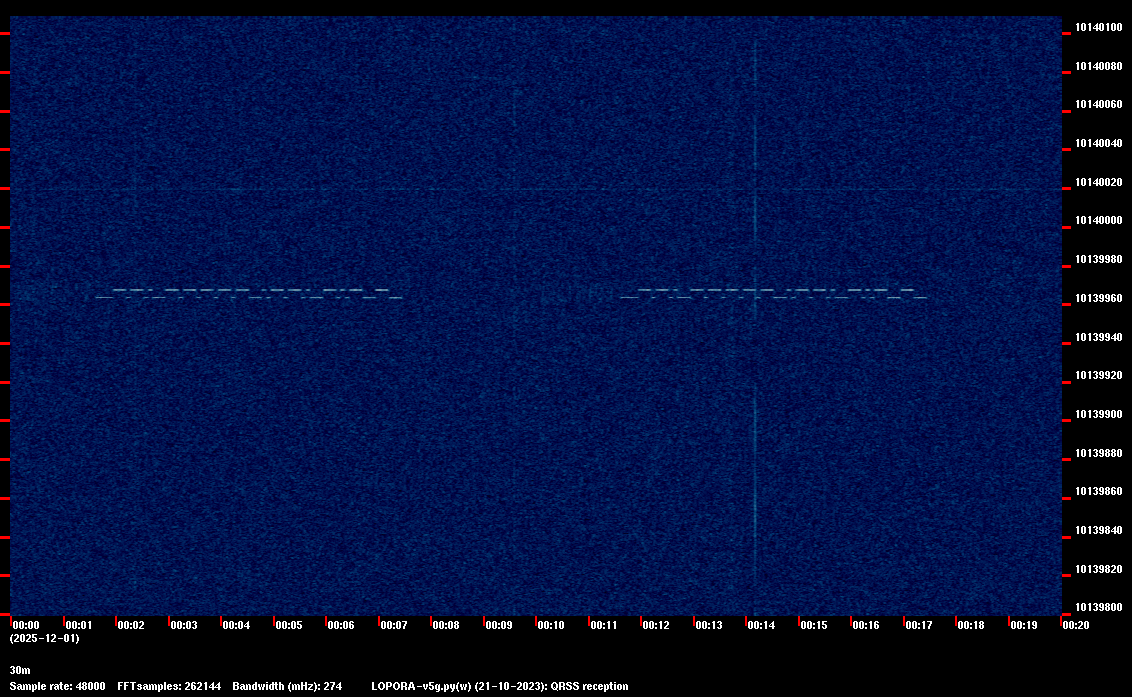Click the 10140060 frequency label
The image size is (1132, 697).
(1099, 105)
